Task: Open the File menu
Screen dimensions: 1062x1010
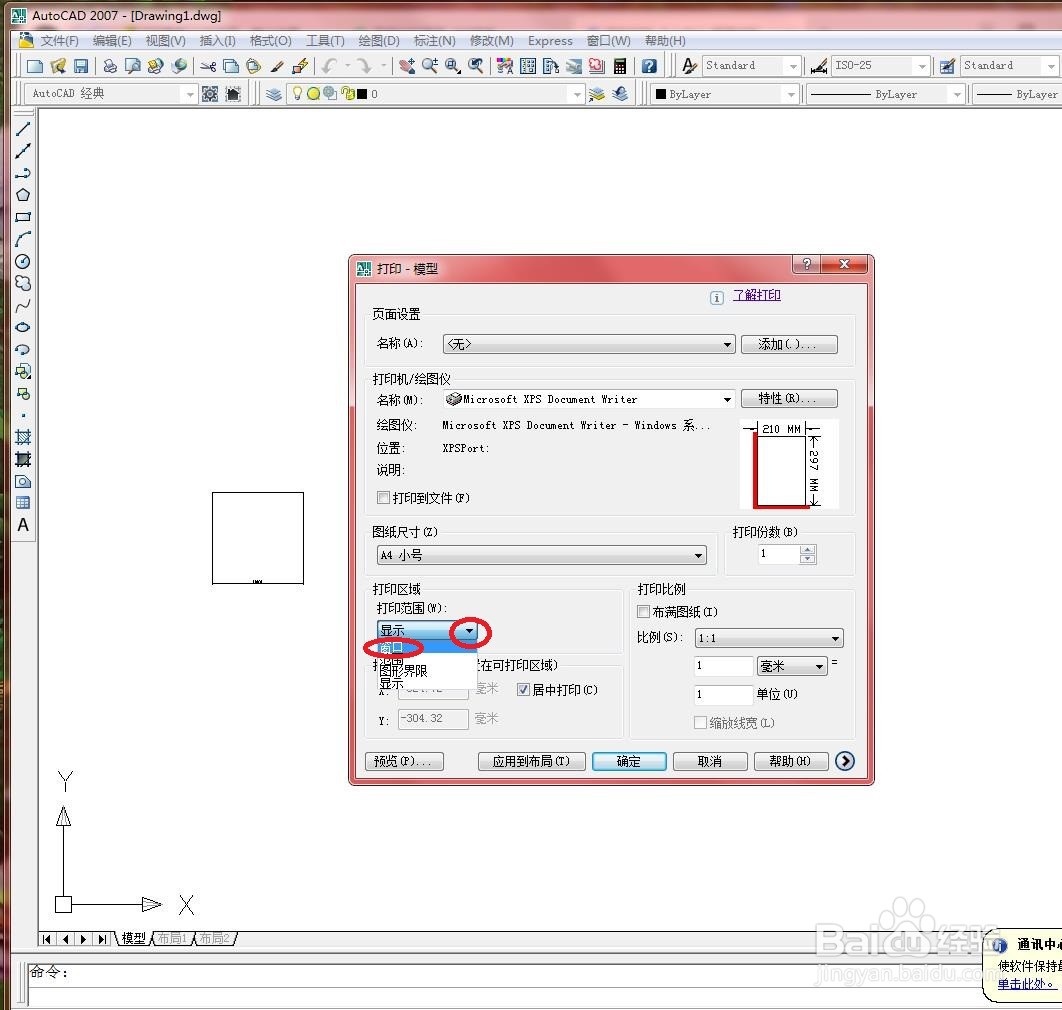Action: (59, 41)
